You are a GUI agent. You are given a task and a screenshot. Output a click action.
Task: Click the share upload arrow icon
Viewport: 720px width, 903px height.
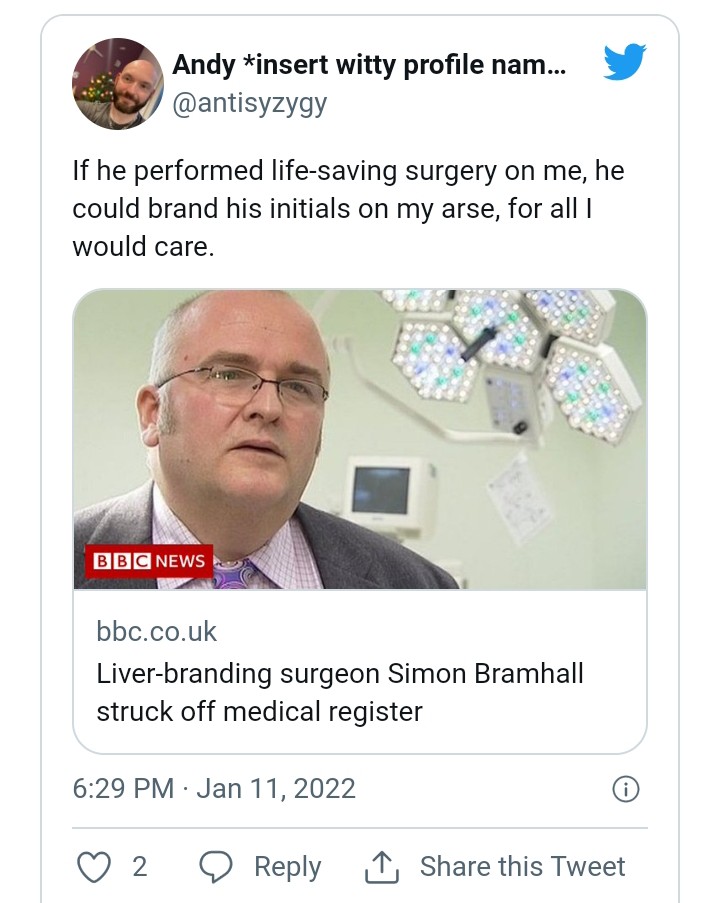coord(381,867)
